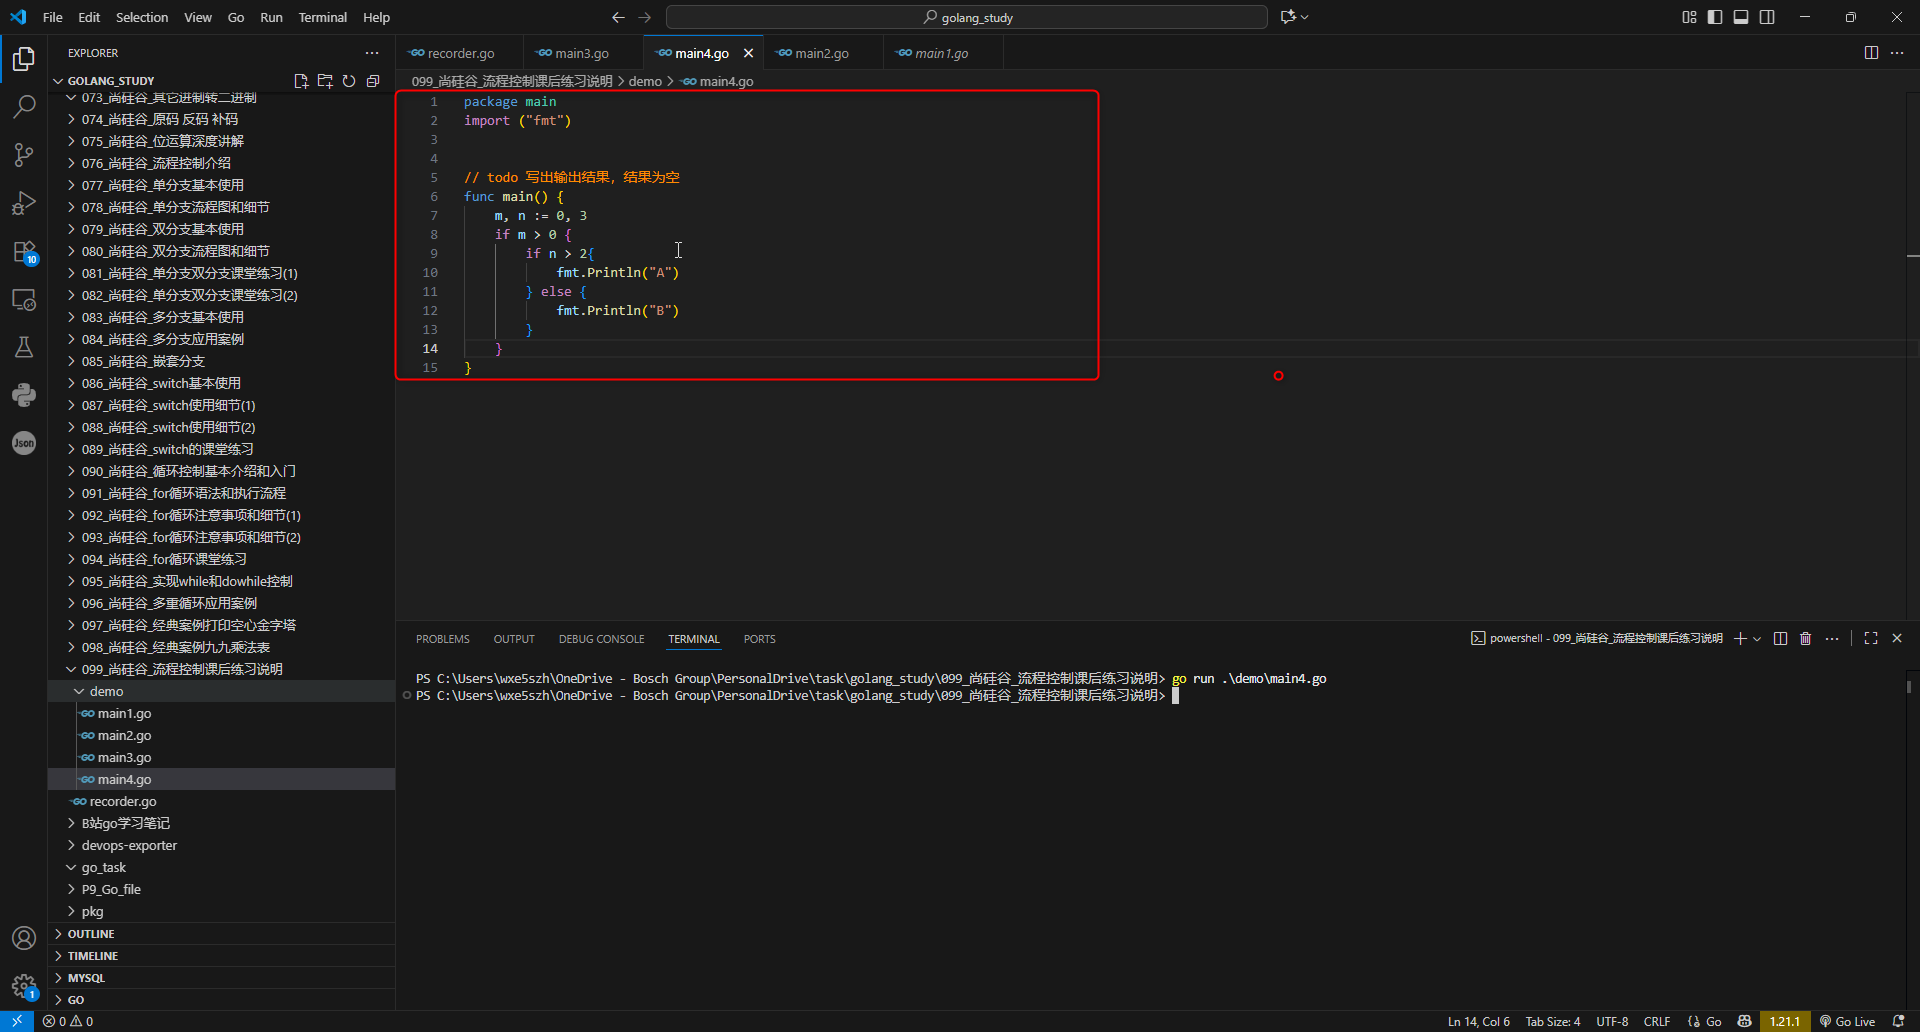
Task: Open the Search view in activity bar
Action: click(x=24, y=106)
